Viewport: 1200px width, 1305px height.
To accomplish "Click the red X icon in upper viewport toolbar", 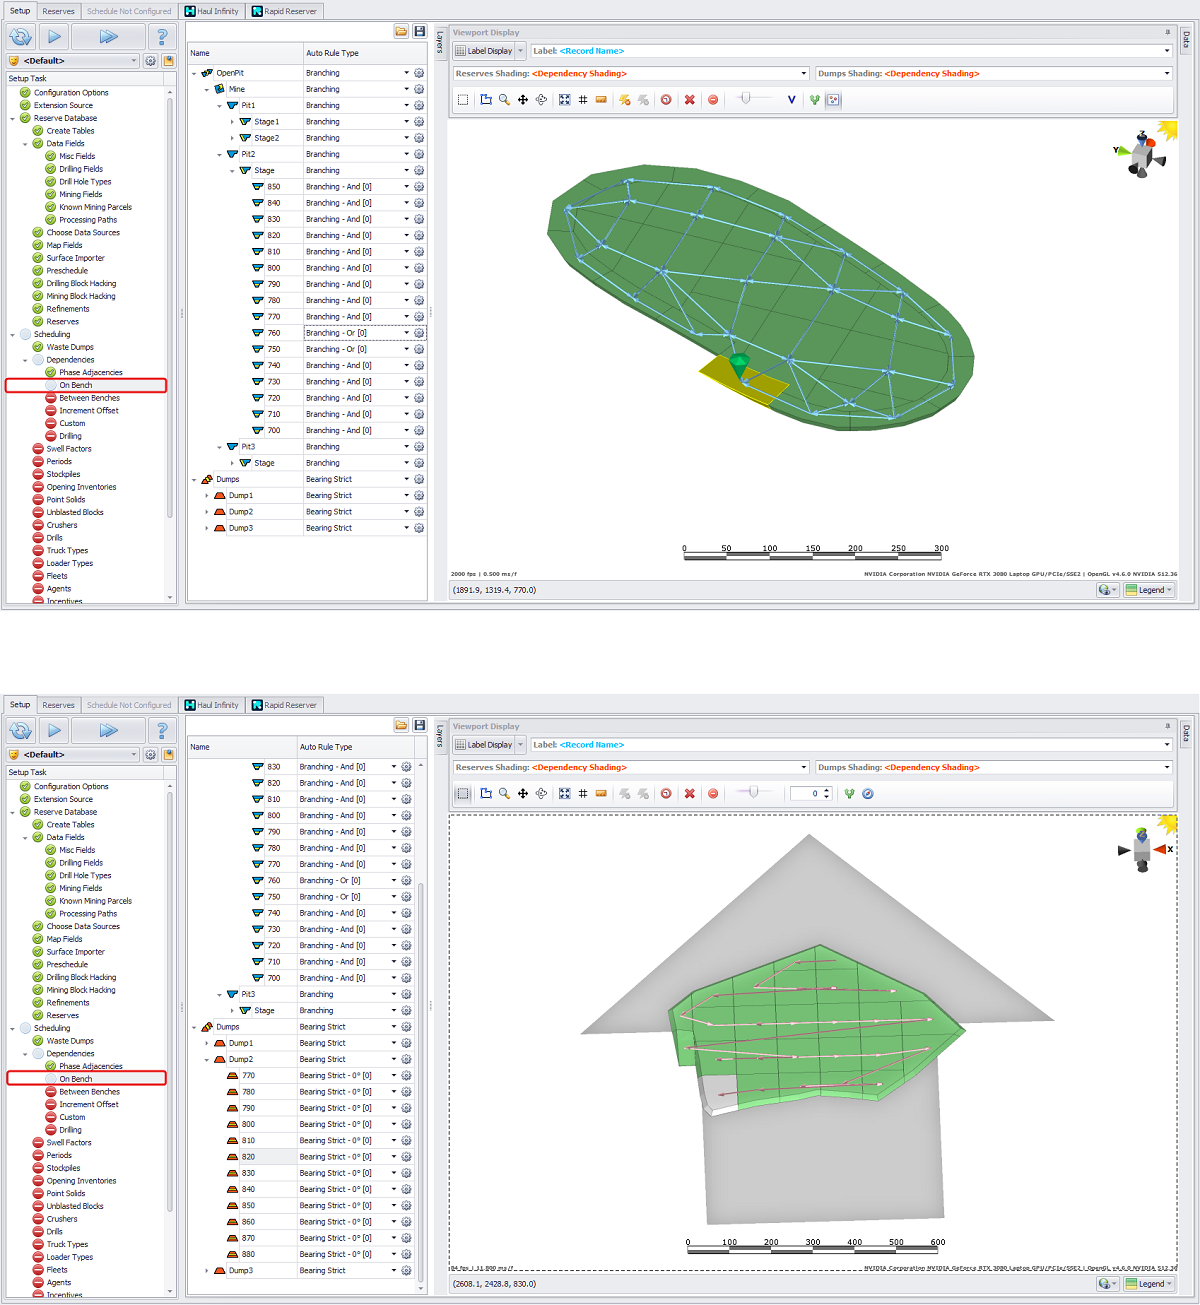I will 689,100.
